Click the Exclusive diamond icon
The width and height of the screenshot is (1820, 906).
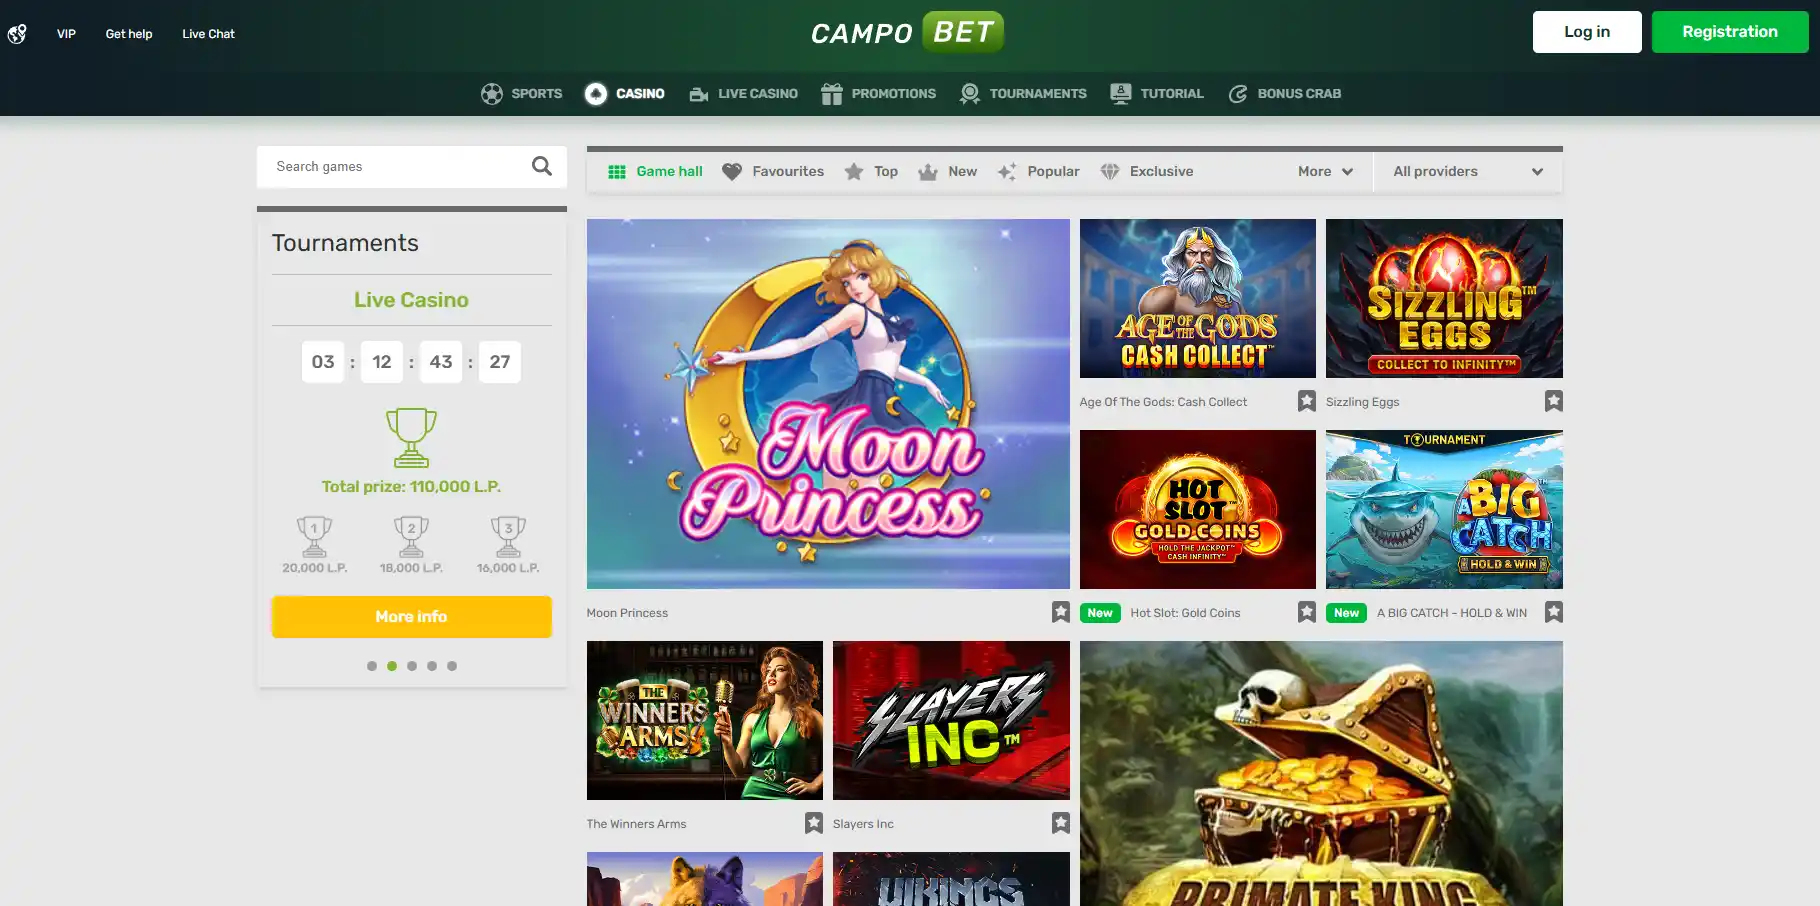(x=1110, y=172)
